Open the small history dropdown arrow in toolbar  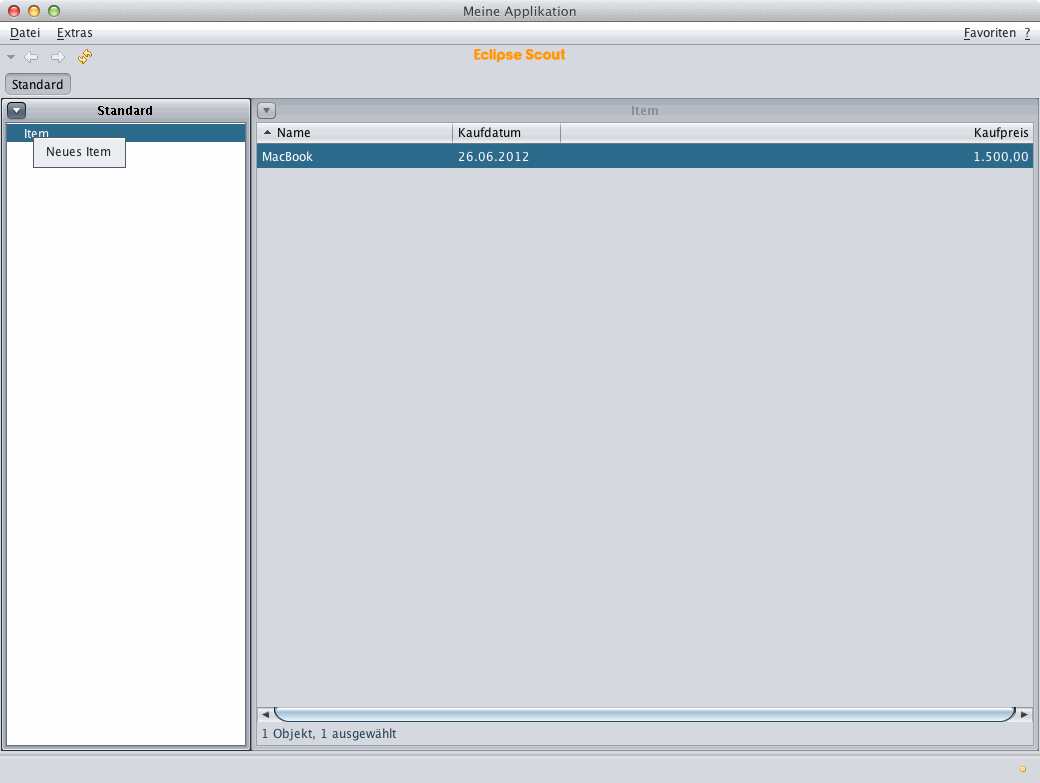click(x=11, y=57)
